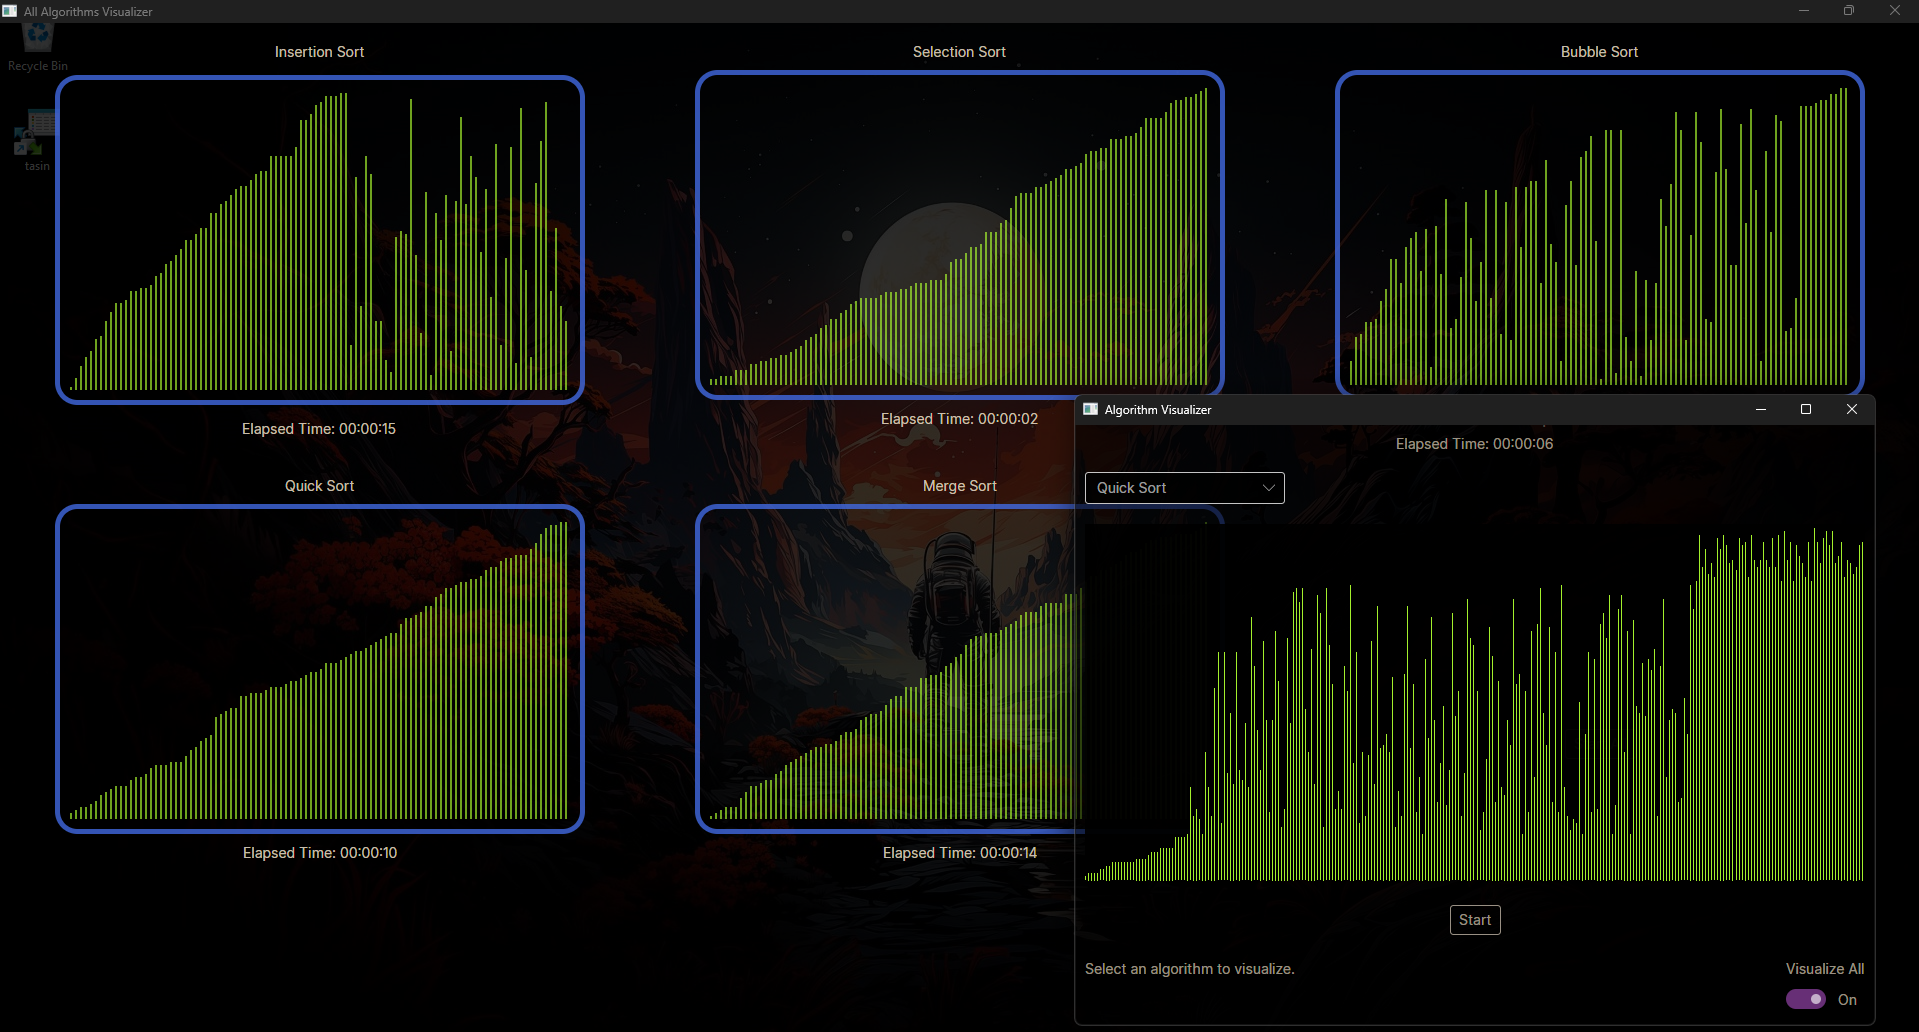Image resolution: width=1919 pixels, height=1032 pixels.
Task: Click Elapsed Time 00:00:15 label
Action: pos(319,429)
